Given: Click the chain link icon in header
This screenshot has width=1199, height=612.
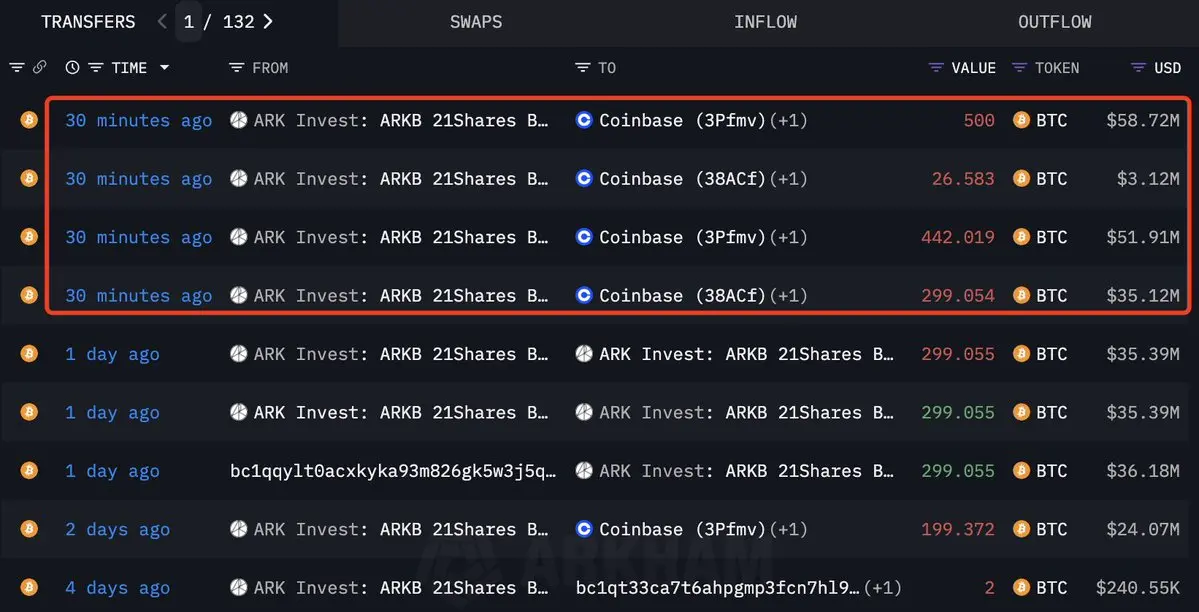Looking at the screenshot, I should click(40, 67).
